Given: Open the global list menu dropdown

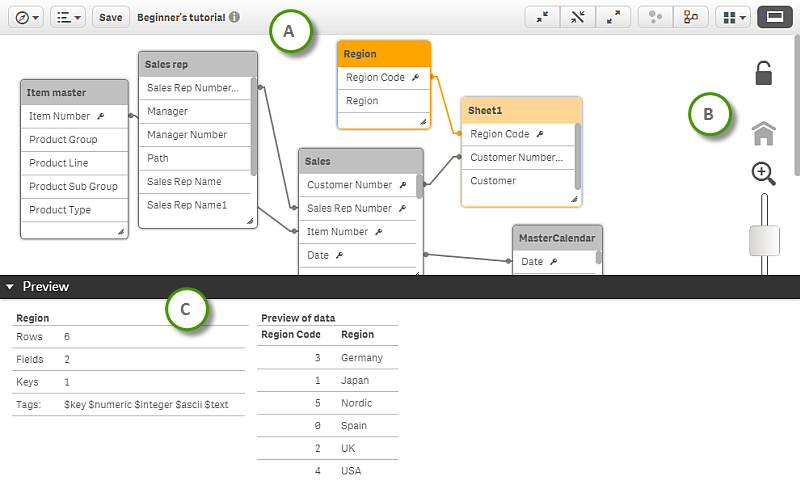Looking at the screenshot, I should tap(68, 17).
